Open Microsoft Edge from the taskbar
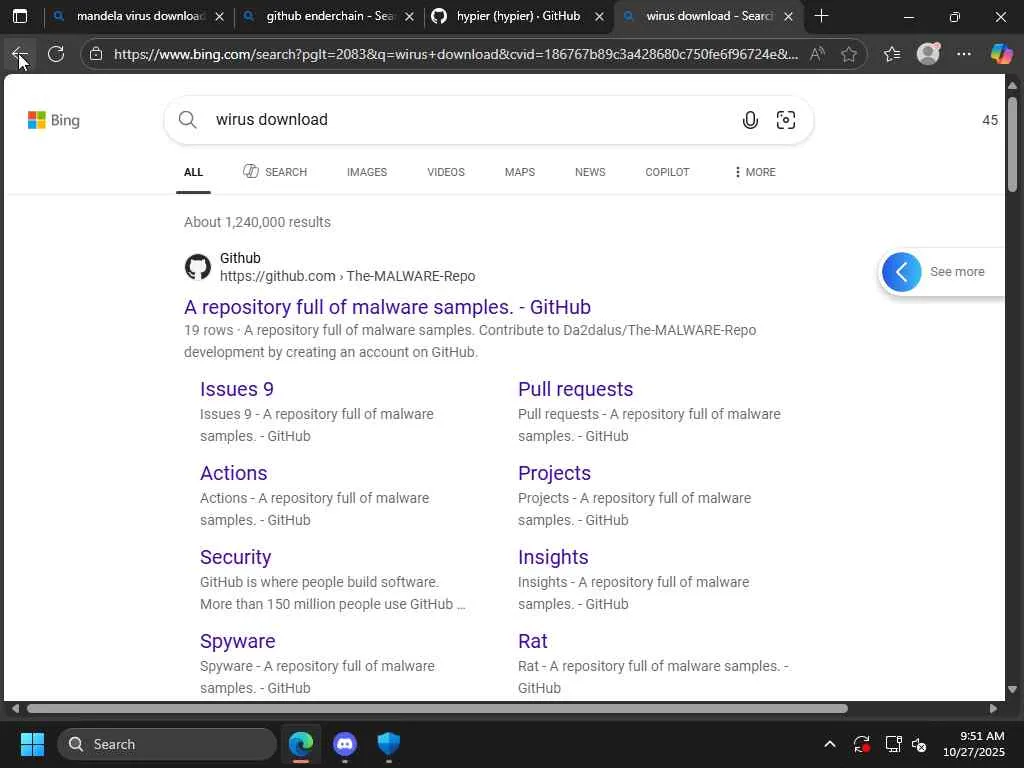 click(x=301, y=744)
